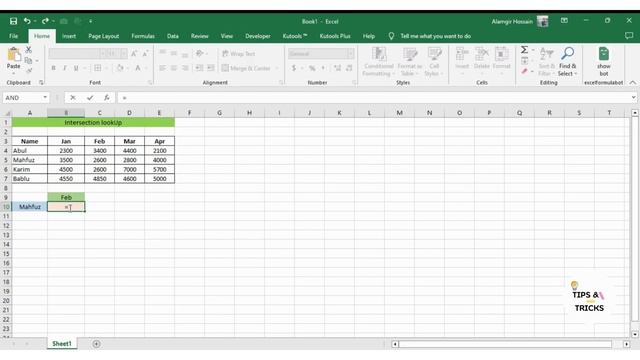640x360 pixels.
Task: Open Clipboard dialog launcher
Action: (41, 82)
